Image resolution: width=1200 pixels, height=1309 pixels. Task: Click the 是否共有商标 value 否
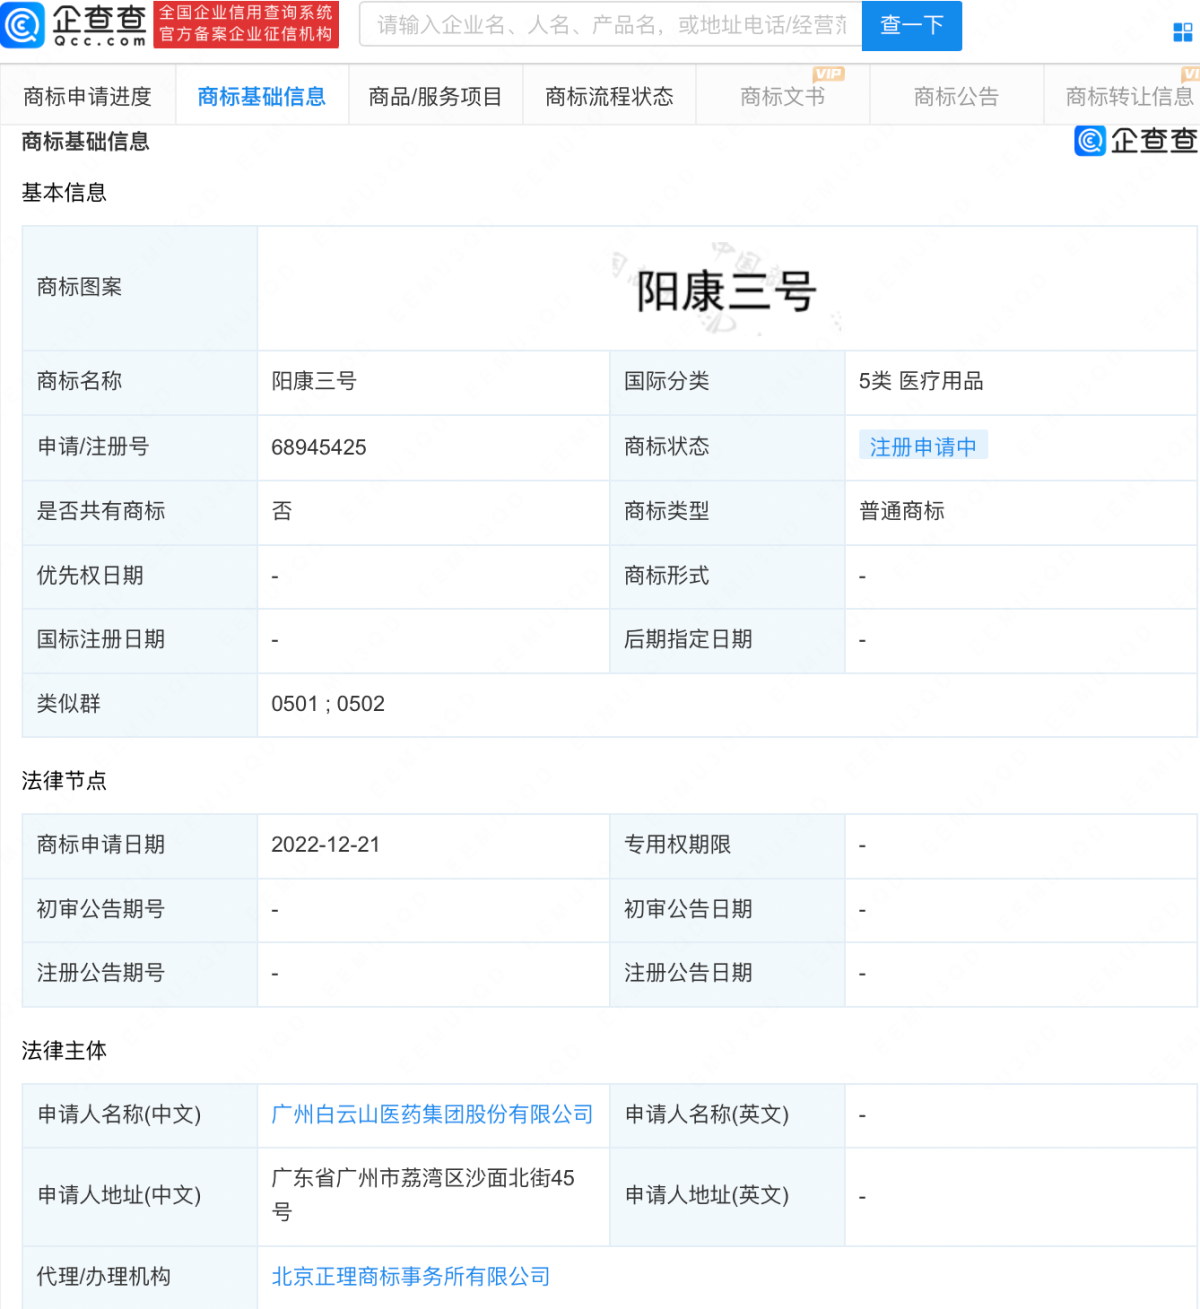tap(282, 511)
